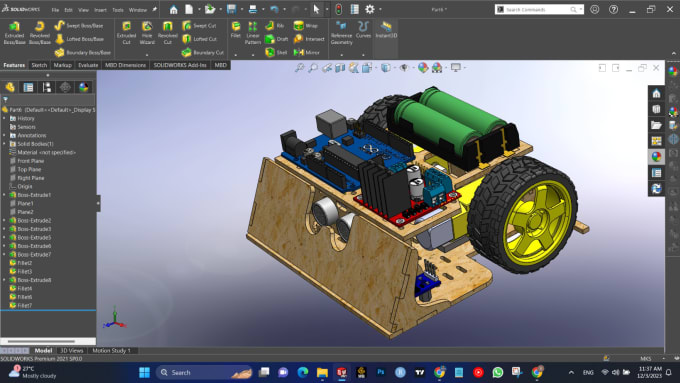680x383 pixels.
Task: Open the Evaluate ribbon tab
Action: click(88, 65)
